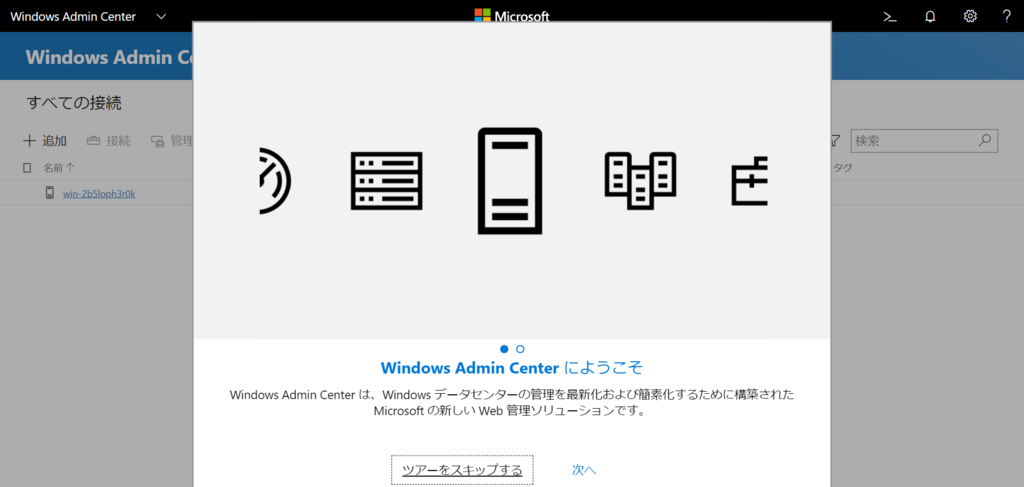Select the second tour page dot
This screenshot has height=487, width=1024.
520,349
